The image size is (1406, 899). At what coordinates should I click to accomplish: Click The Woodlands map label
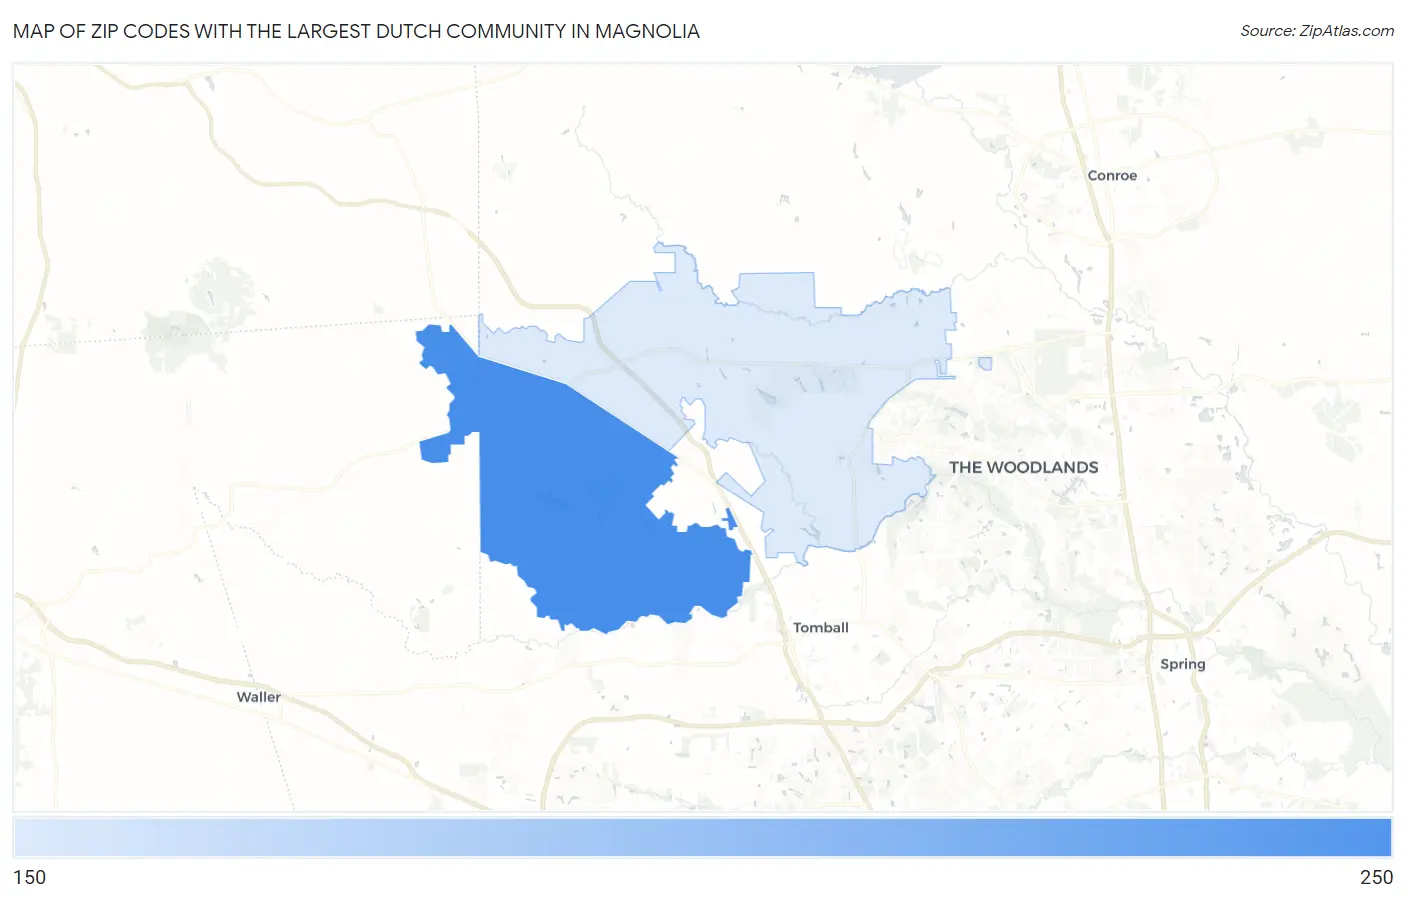click(x=1023, y=467)
